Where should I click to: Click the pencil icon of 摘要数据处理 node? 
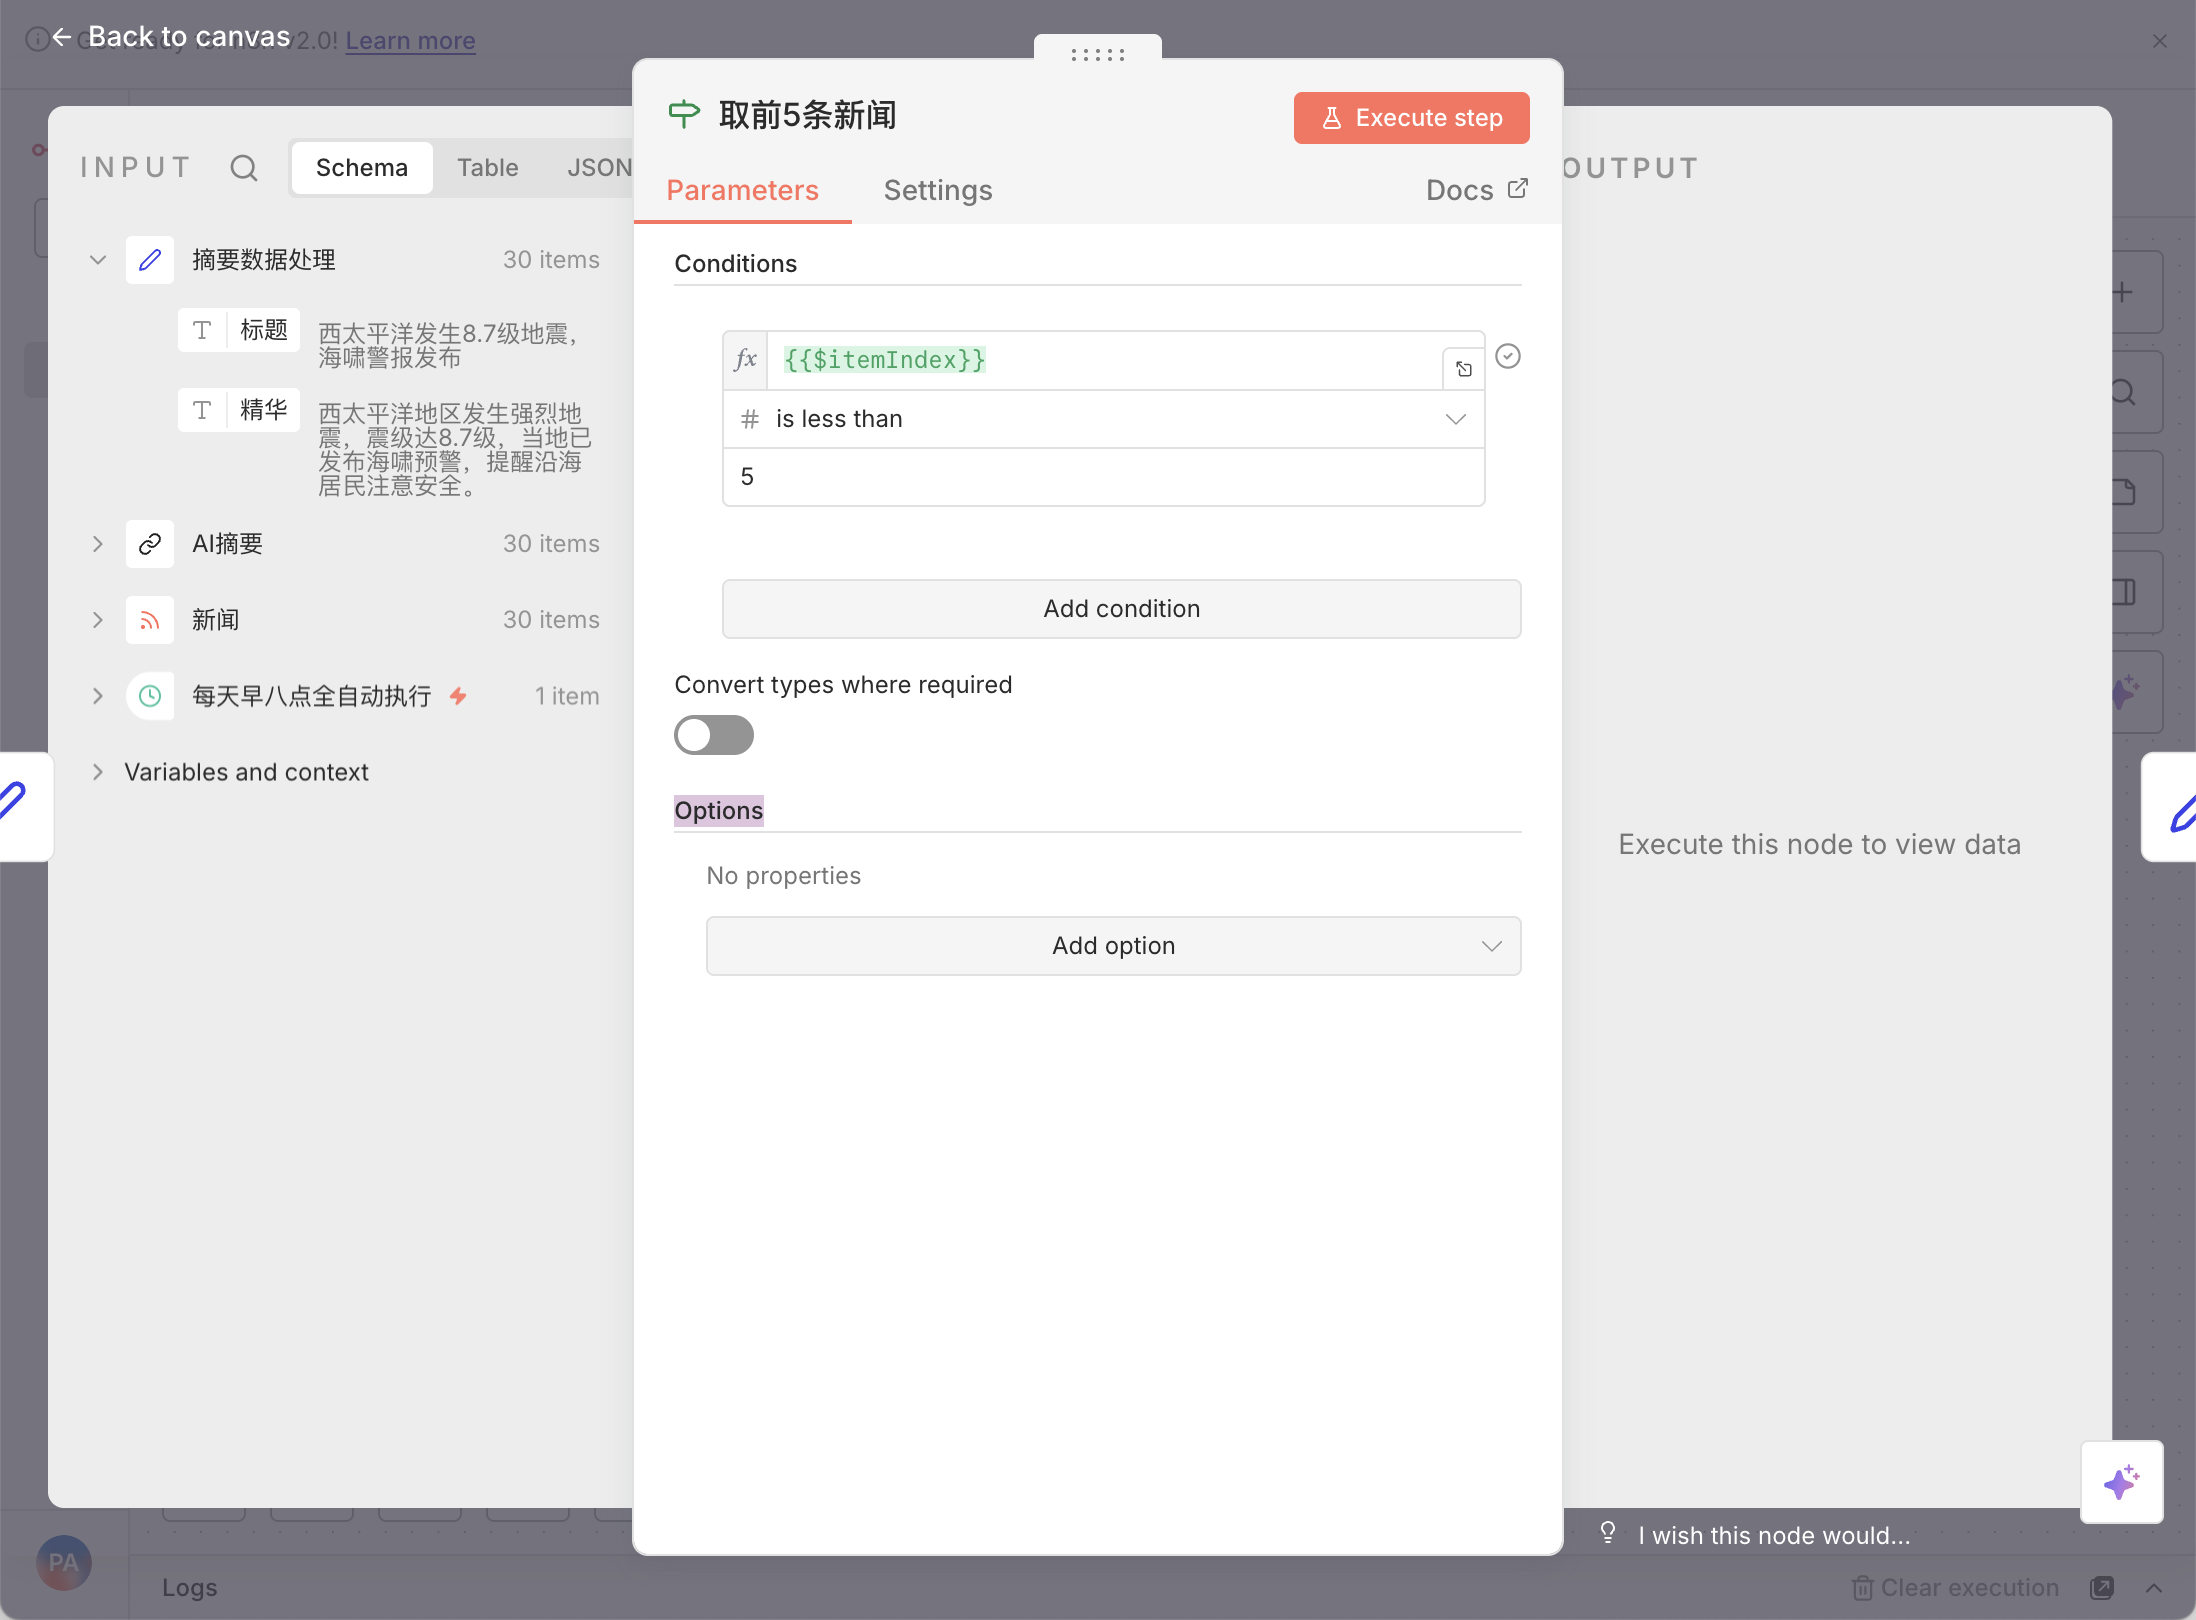[x=150, y=260]
